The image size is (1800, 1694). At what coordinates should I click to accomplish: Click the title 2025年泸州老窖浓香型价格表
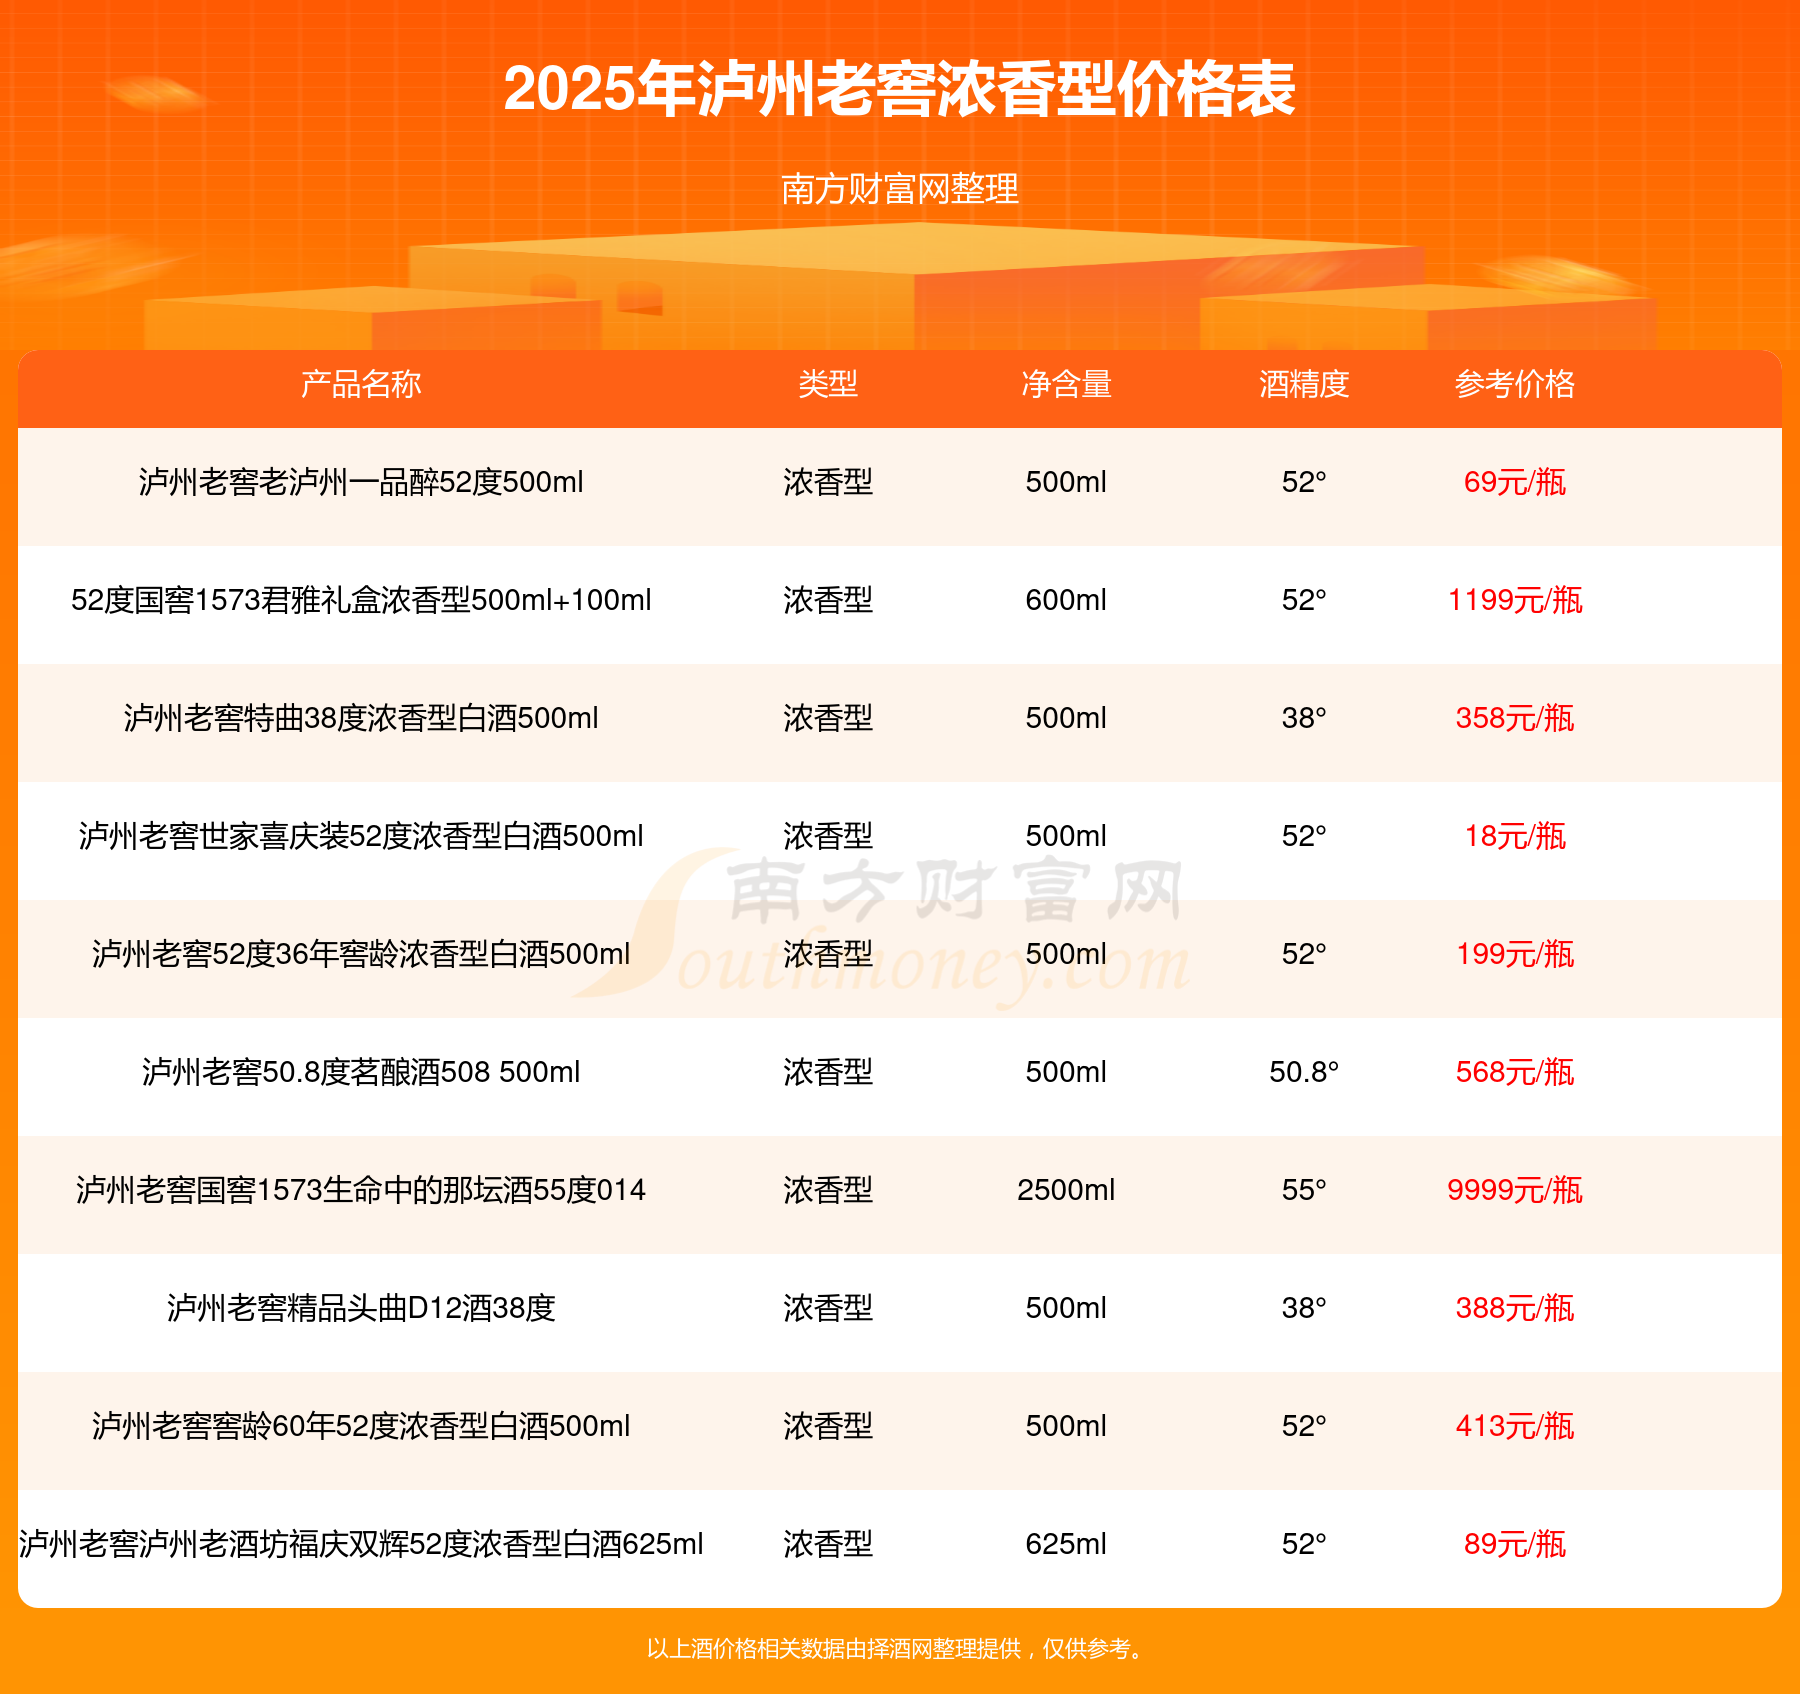[900, 89]
